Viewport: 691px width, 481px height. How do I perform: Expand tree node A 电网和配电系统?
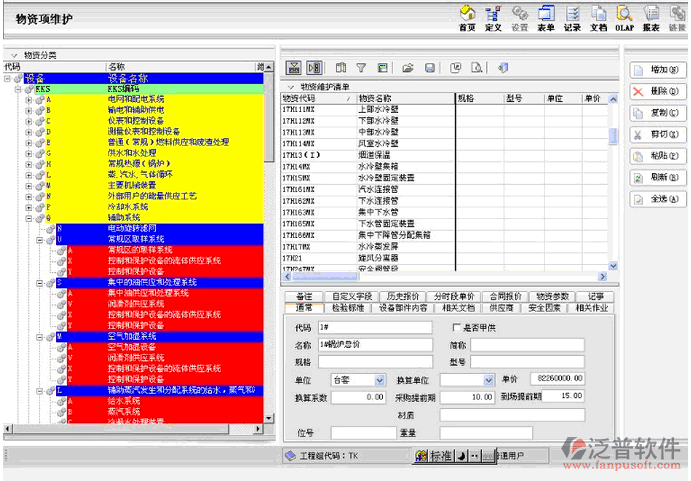tap(31, 99)
